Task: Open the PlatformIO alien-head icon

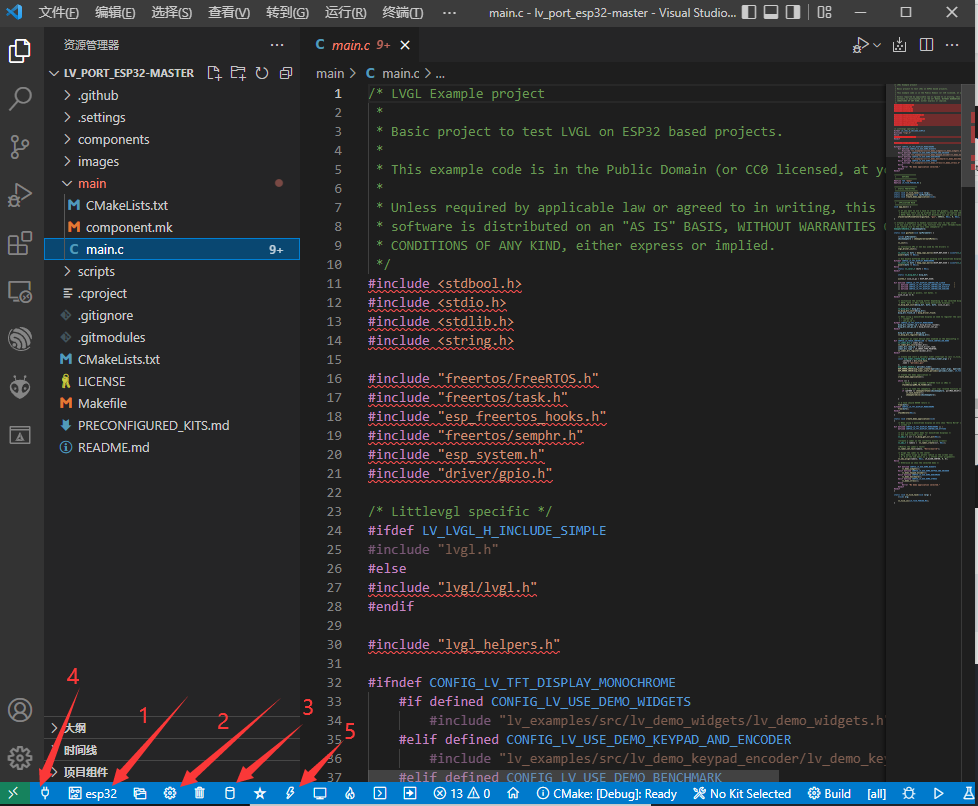Action: (x=20, y=387)
